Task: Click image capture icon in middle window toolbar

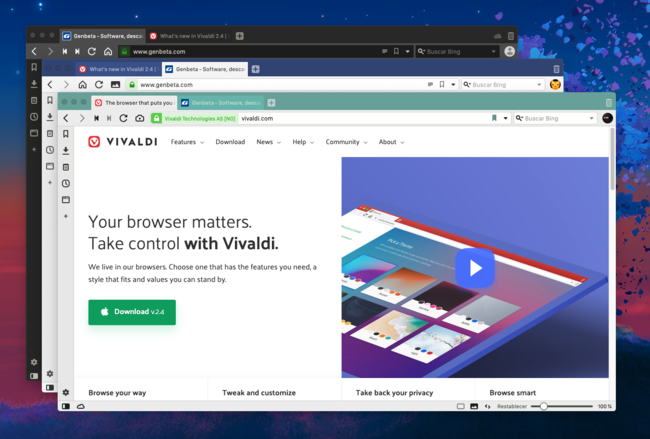Action: tap(115, 85)
